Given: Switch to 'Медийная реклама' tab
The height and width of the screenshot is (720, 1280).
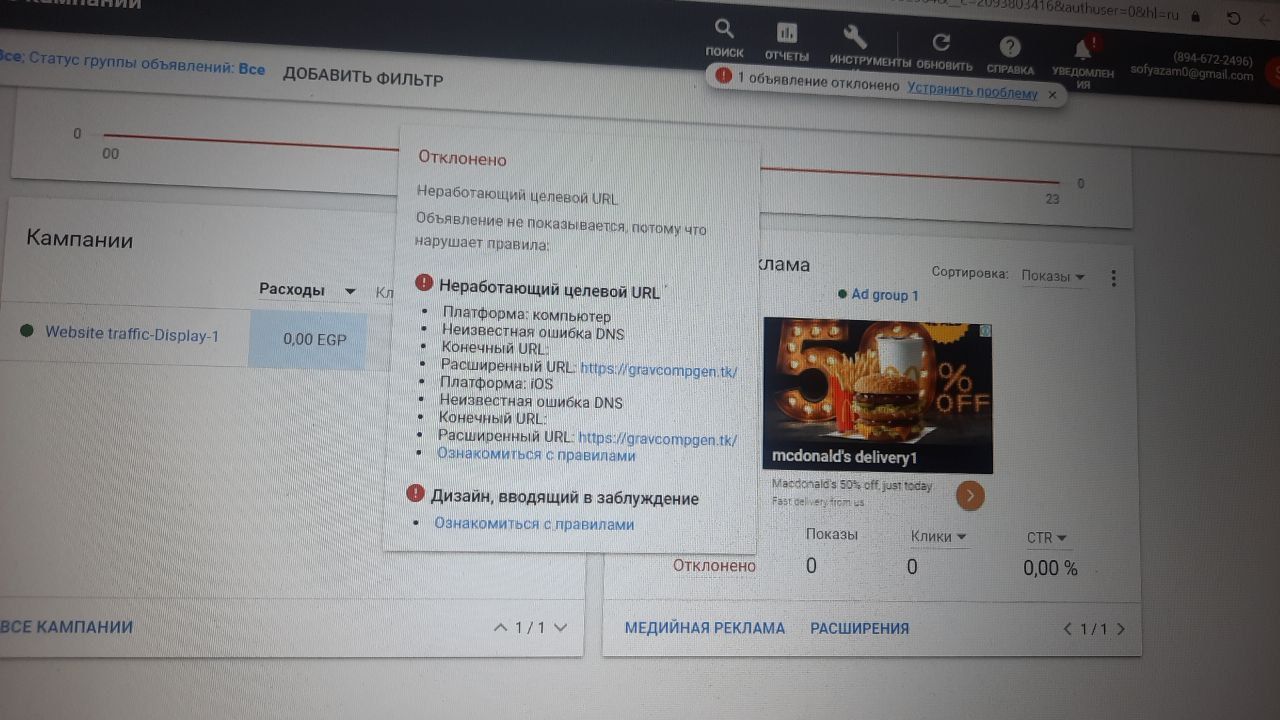Looking at the screenshot, I should (705, 628).
